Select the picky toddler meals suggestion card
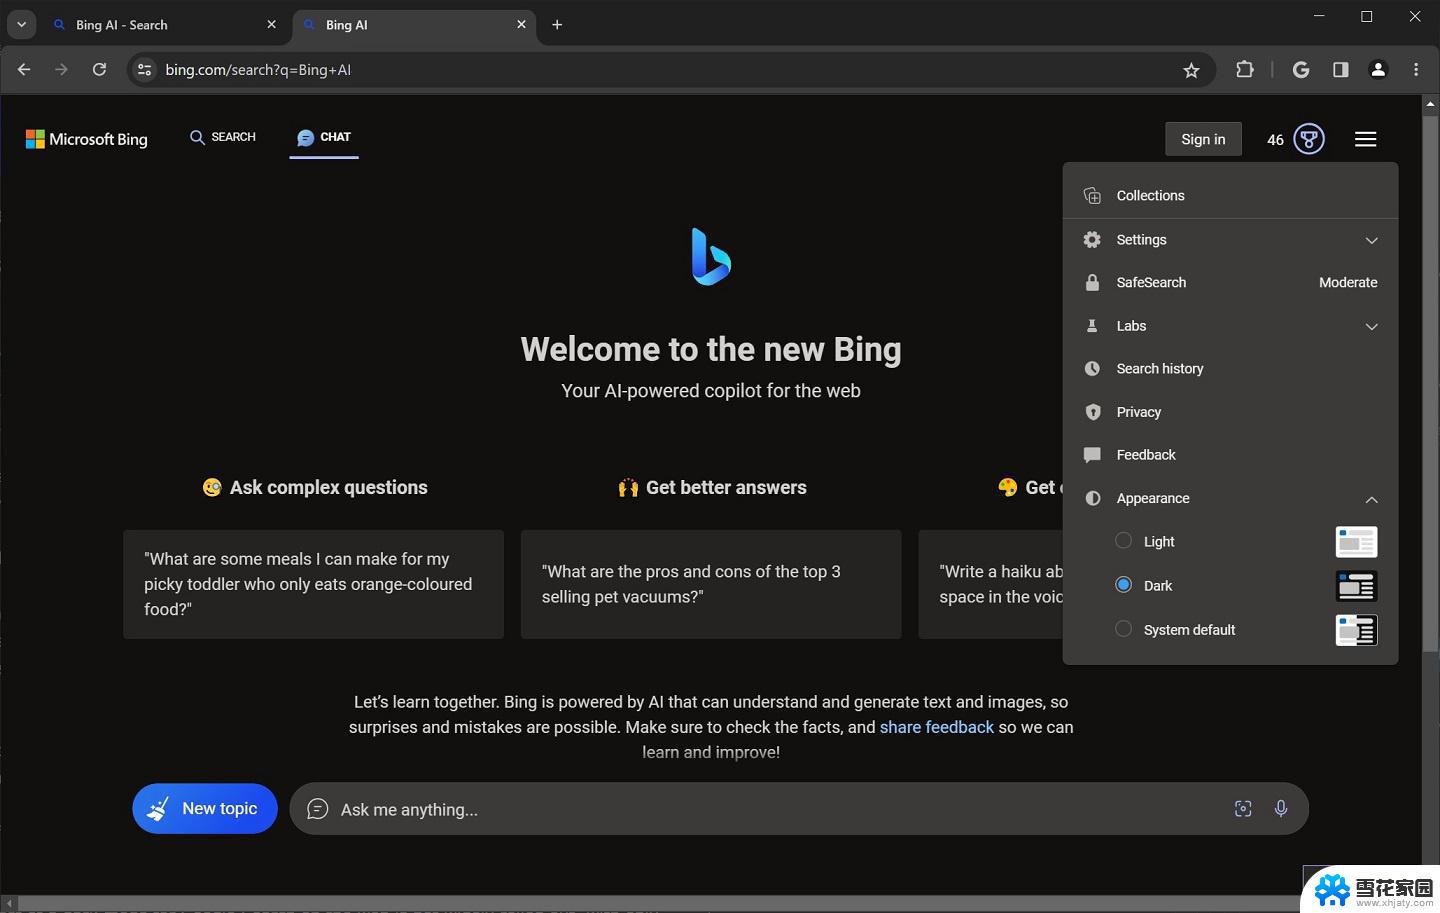1440x913 pixels. [x=313, y=584]
